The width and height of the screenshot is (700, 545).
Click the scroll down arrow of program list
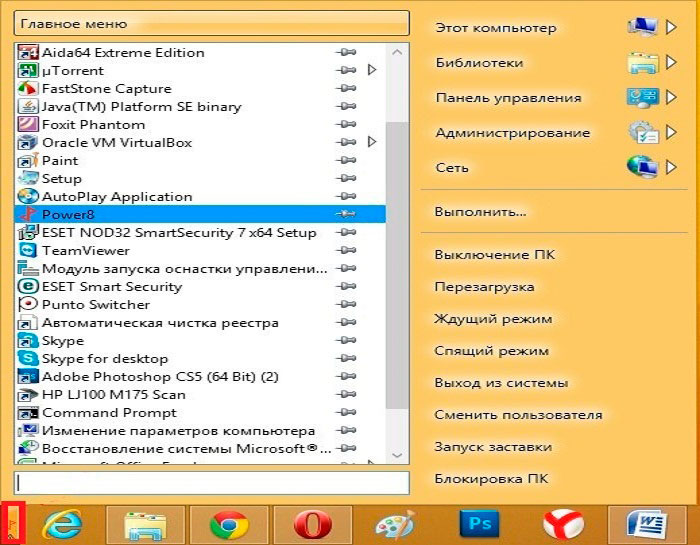[397, 455]
